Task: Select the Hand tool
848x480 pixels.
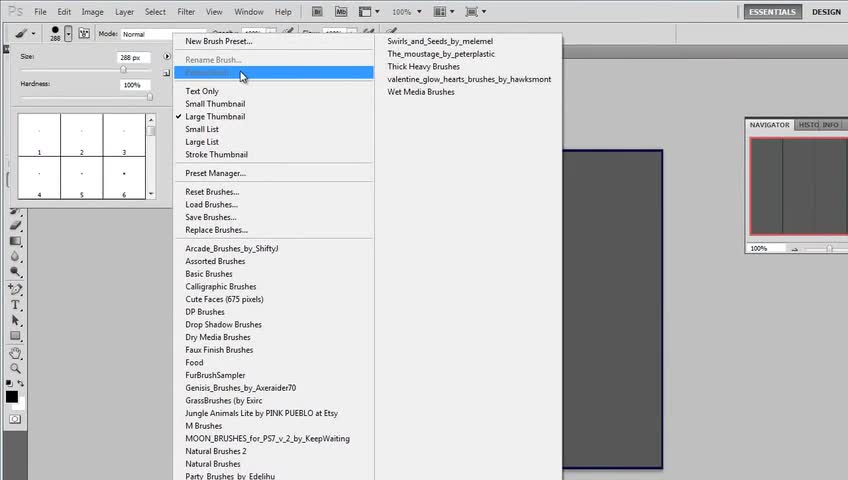Action: [x=15, y=354]
